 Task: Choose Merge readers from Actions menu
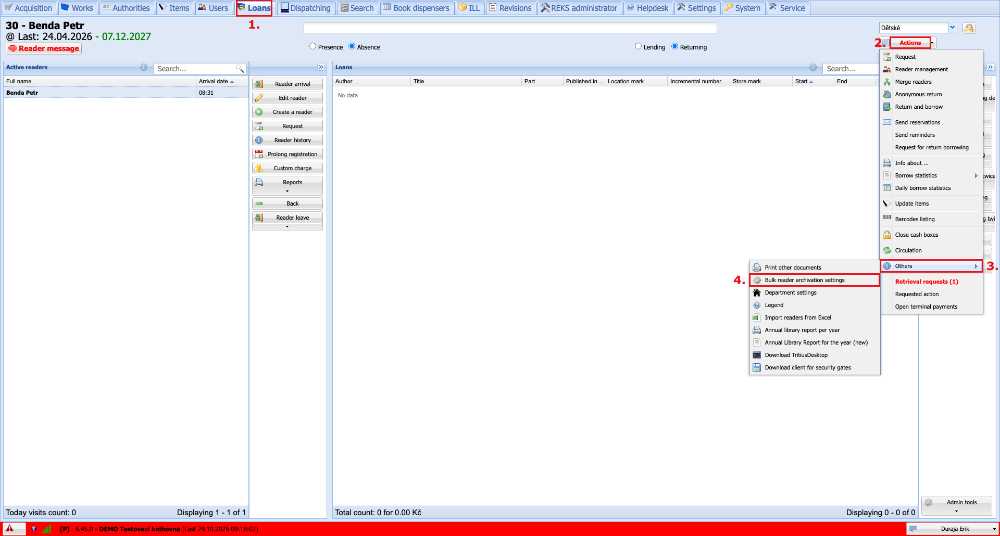930,82
